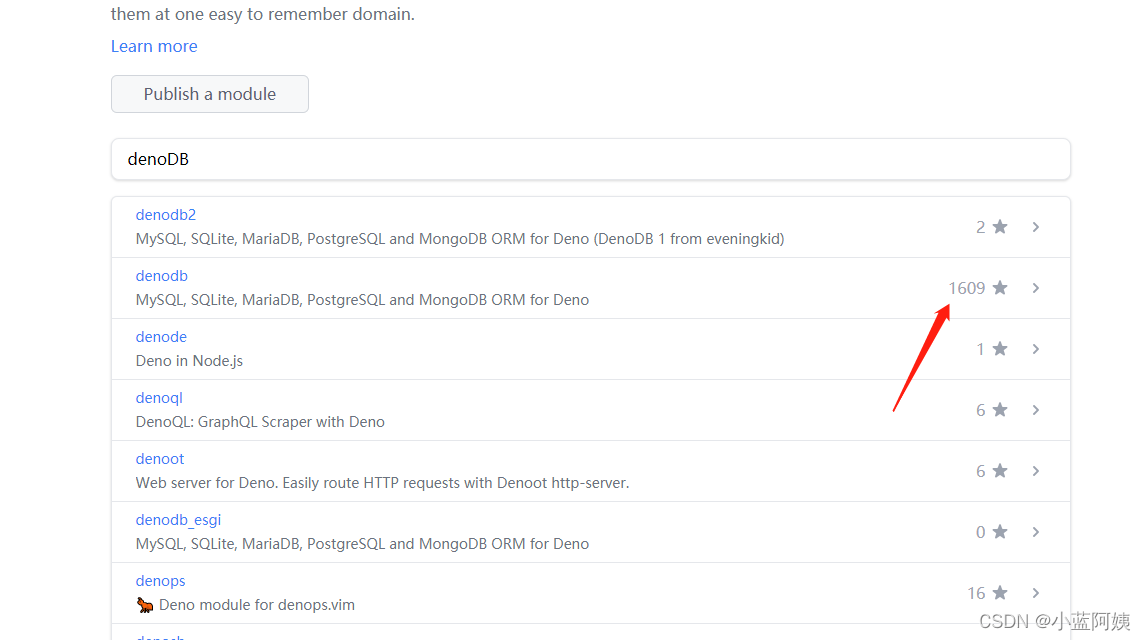Follow the Learn more link
1146x640 pixels.
click(154, 46)
